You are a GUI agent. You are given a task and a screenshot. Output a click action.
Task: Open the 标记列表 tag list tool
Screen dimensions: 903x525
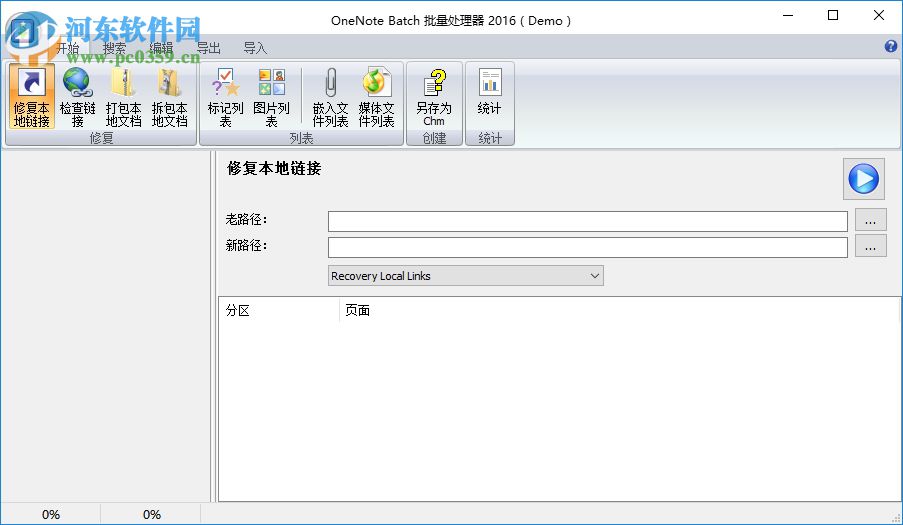click(225, 96)
